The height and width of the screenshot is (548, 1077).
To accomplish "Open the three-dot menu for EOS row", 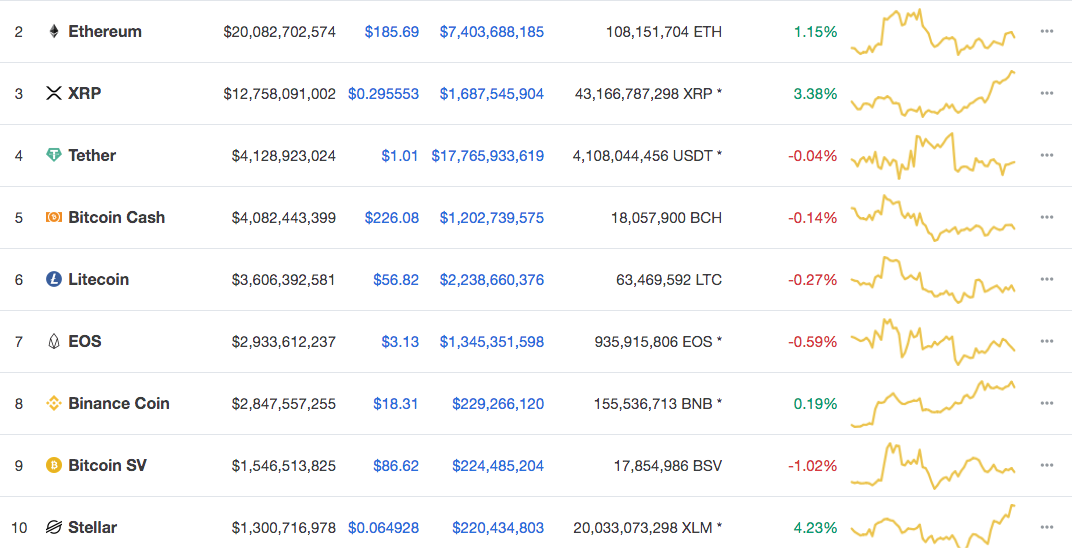I will click(1047, 341).
